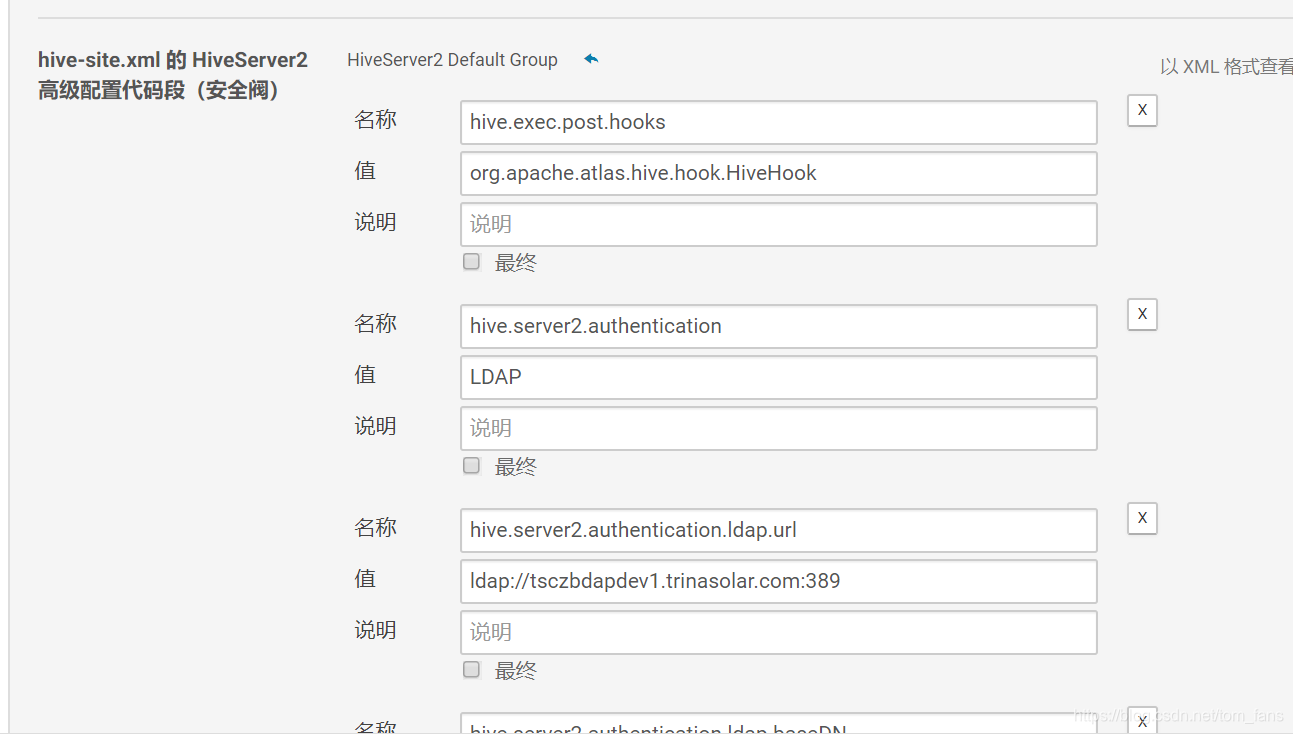This screenshot has width=1293, height=734.
Task: Focus the 说明 field under ldap URL value
Action: click(x=779, y=632)
